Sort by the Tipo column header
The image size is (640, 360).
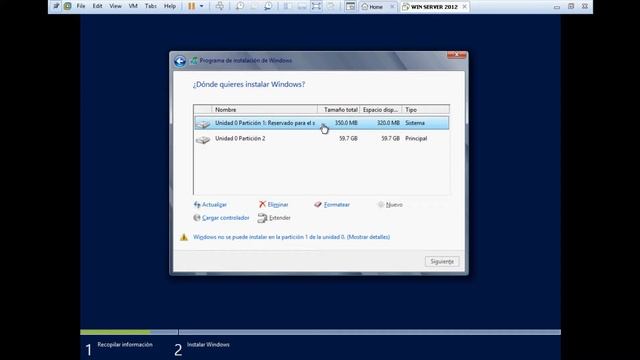click(x=426, y=110)
